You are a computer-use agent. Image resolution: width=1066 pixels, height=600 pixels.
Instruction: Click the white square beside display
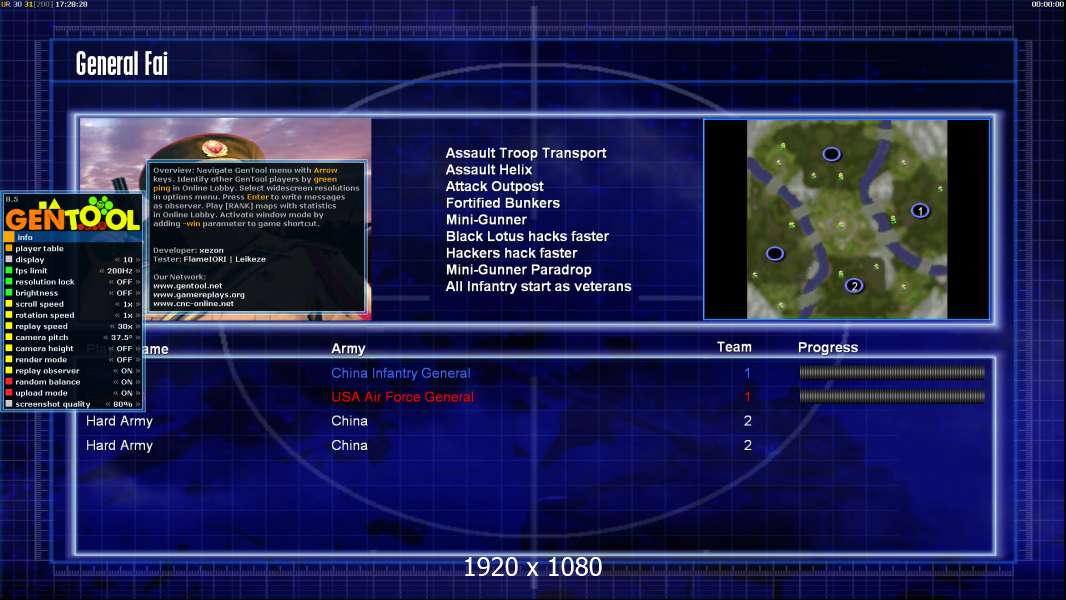point(9,260)
